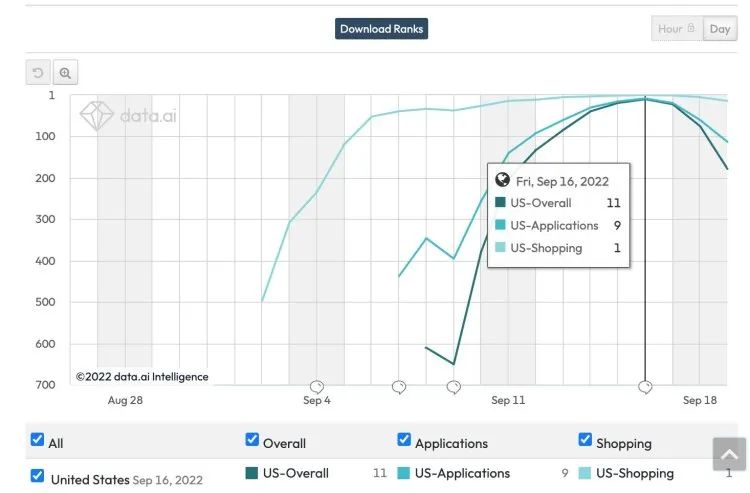Uncheck the Applications checkbox

pos(404,440)
